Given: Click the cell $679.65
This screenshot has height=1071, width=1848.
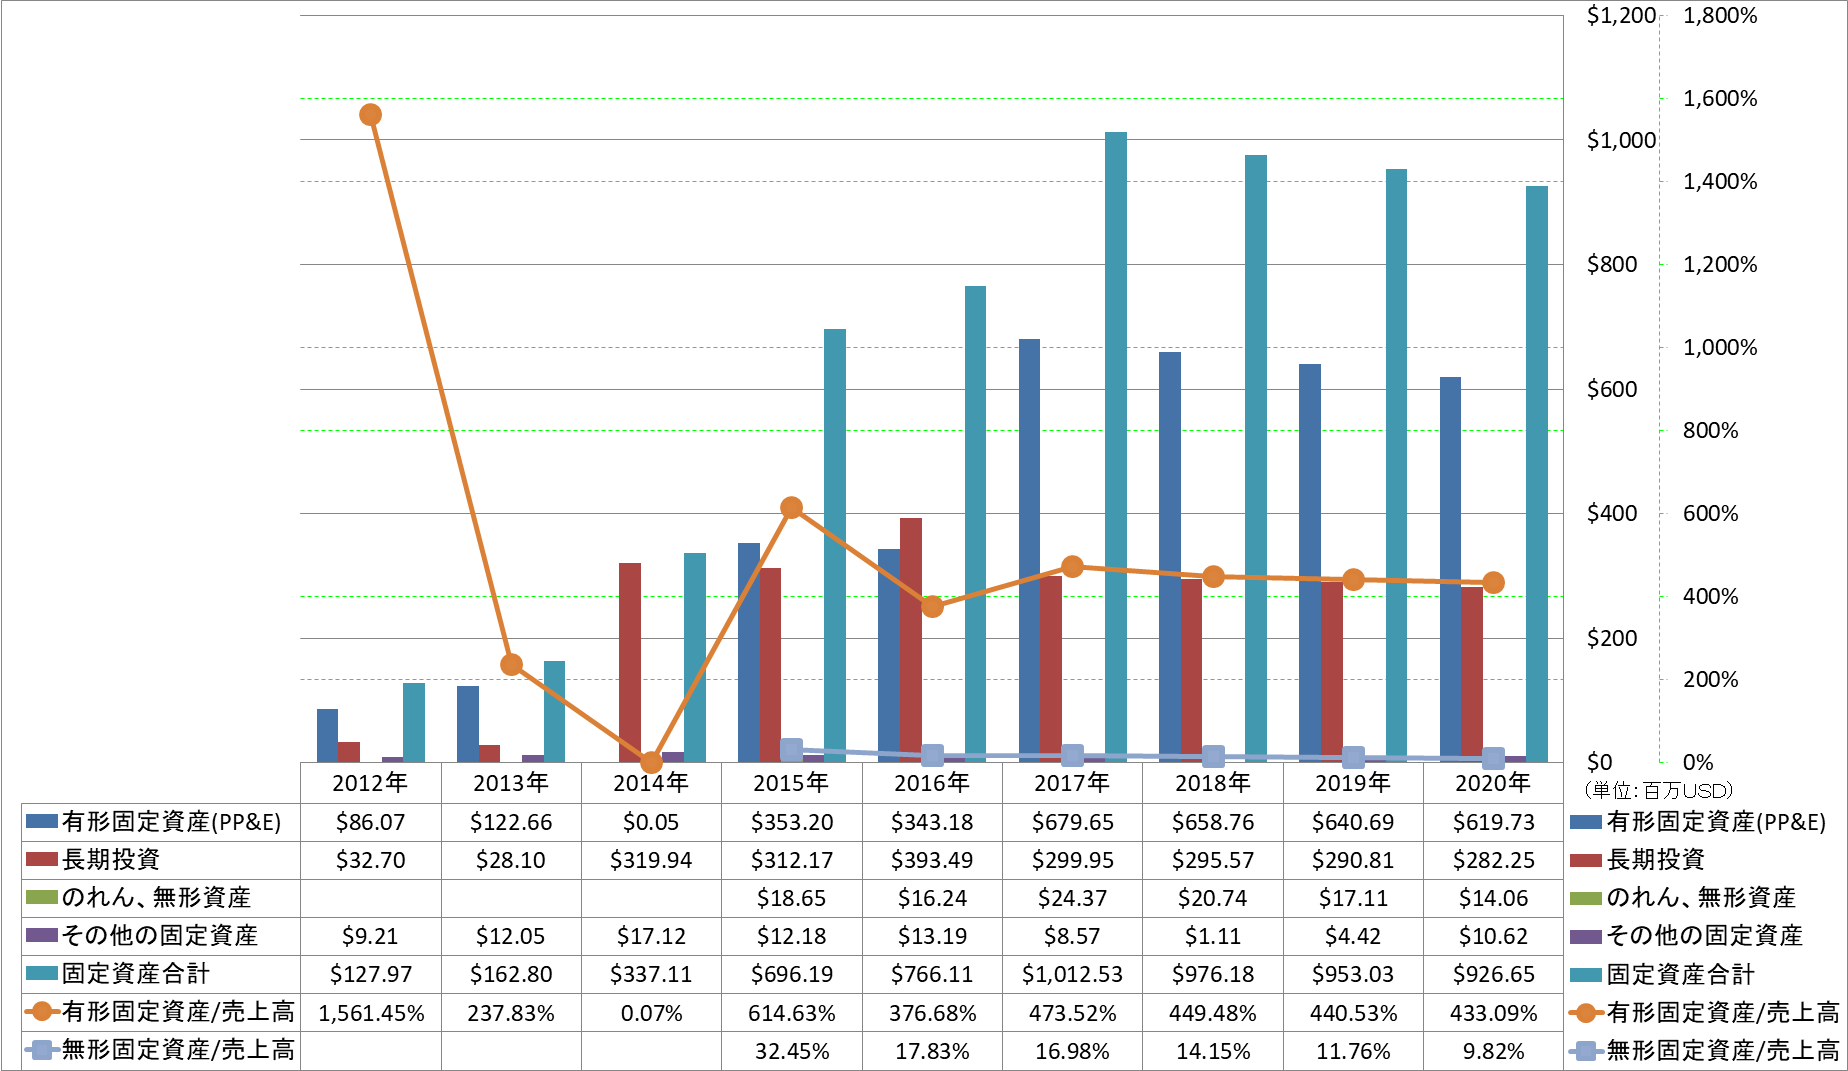Looking at the screenshot, I should (x=1072, y=822).
